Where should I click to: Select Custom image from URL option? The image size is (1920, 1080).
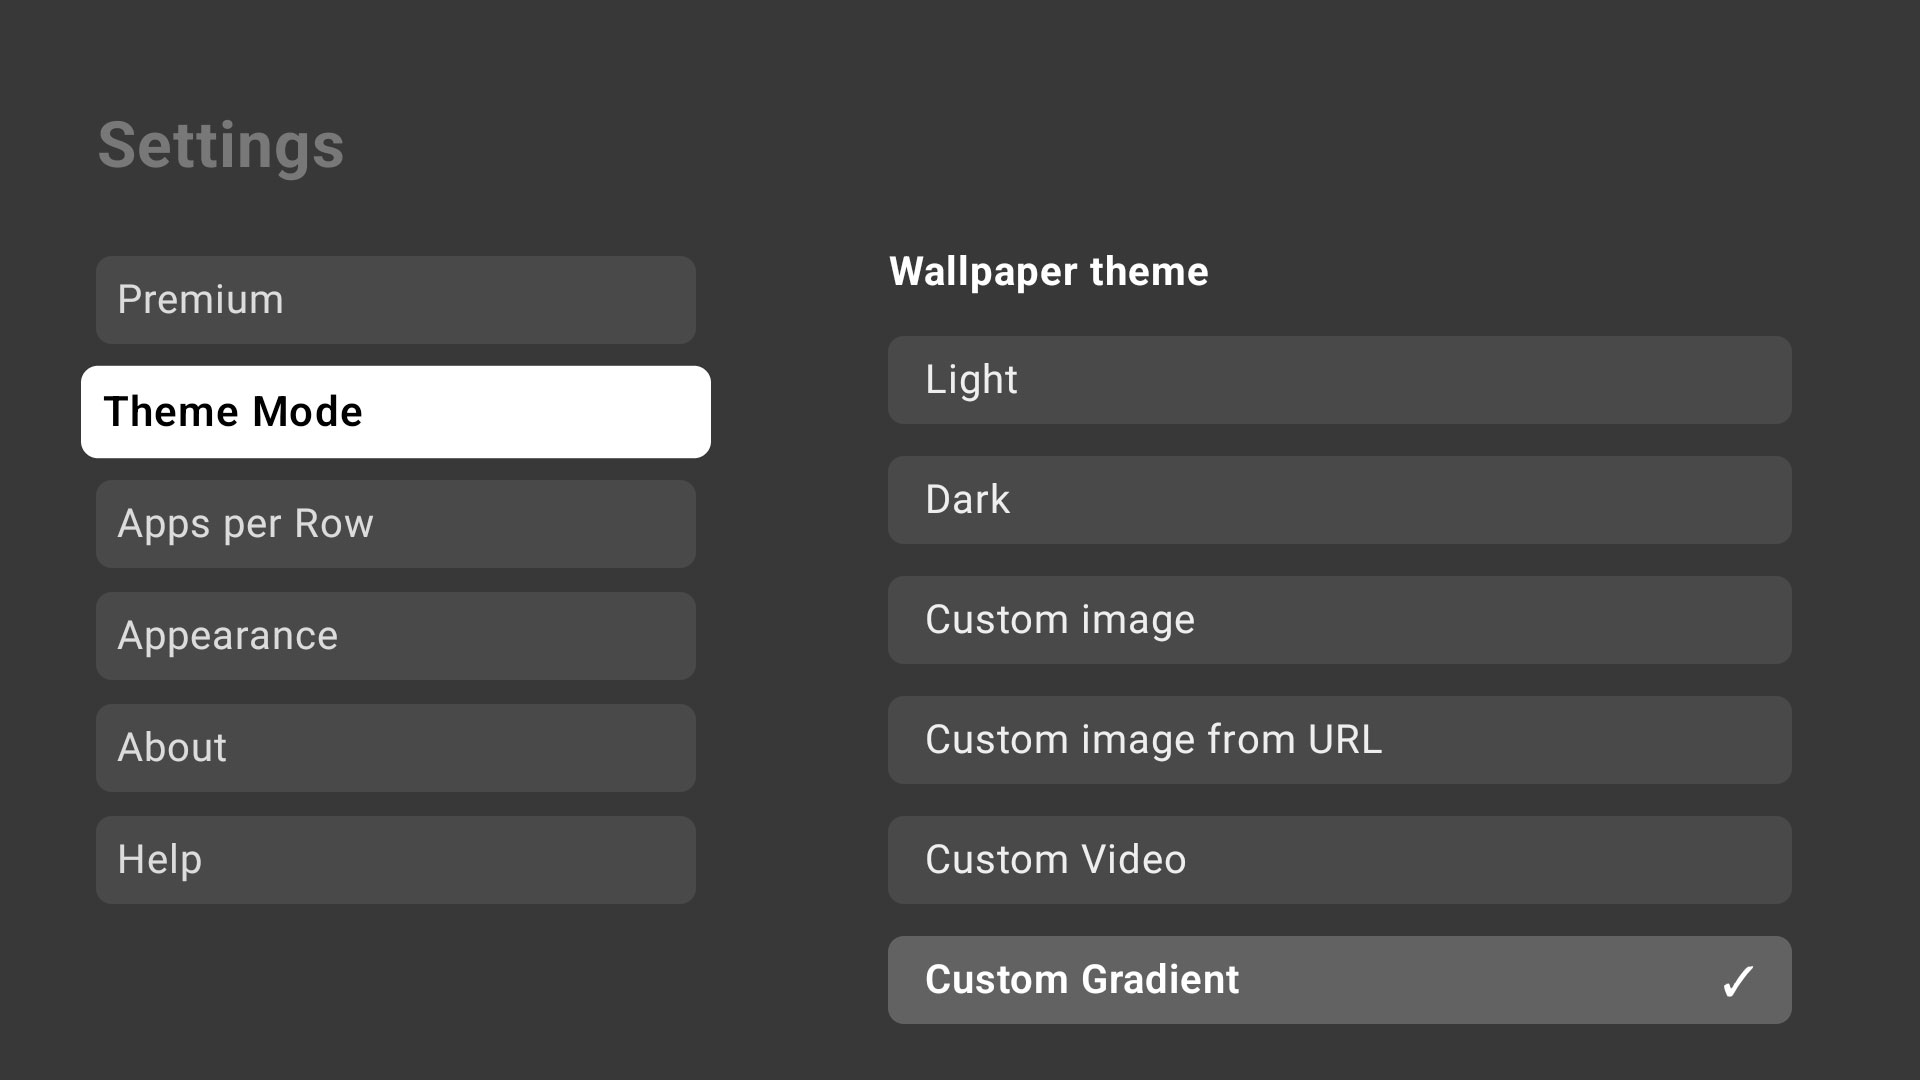tap(1339, 740)
